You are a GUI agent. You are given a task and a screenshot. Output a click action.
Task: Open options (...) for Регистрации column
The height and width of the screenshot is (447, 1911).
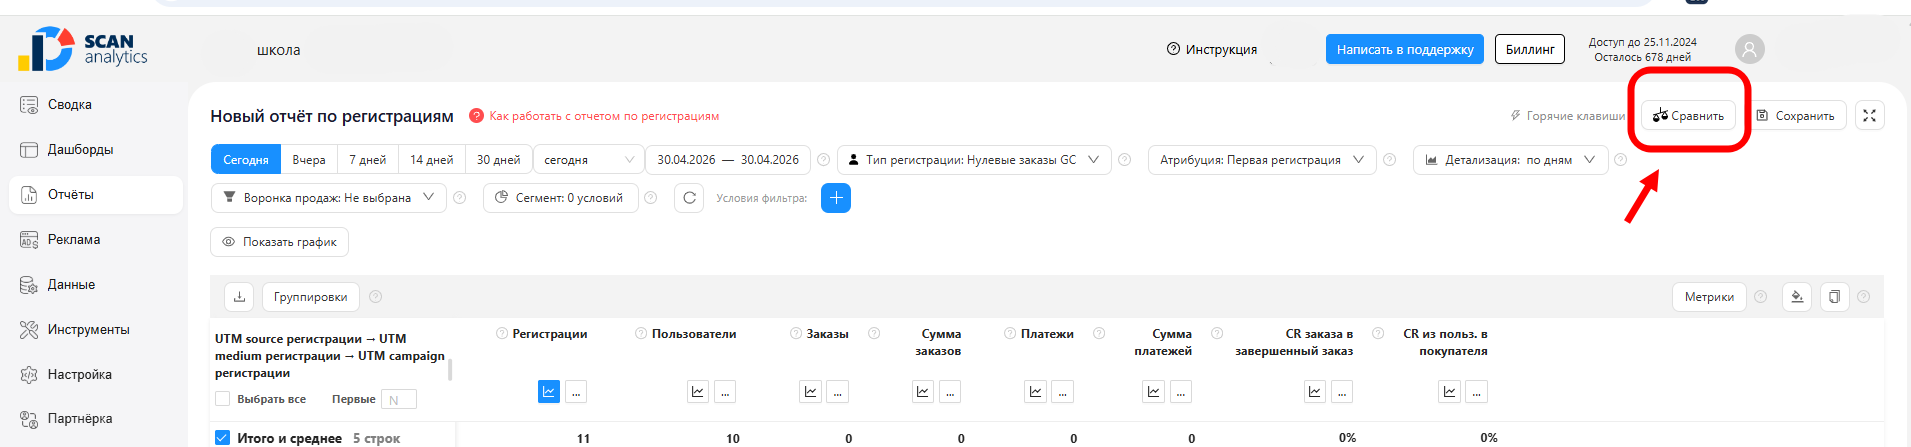coord(576,392)
